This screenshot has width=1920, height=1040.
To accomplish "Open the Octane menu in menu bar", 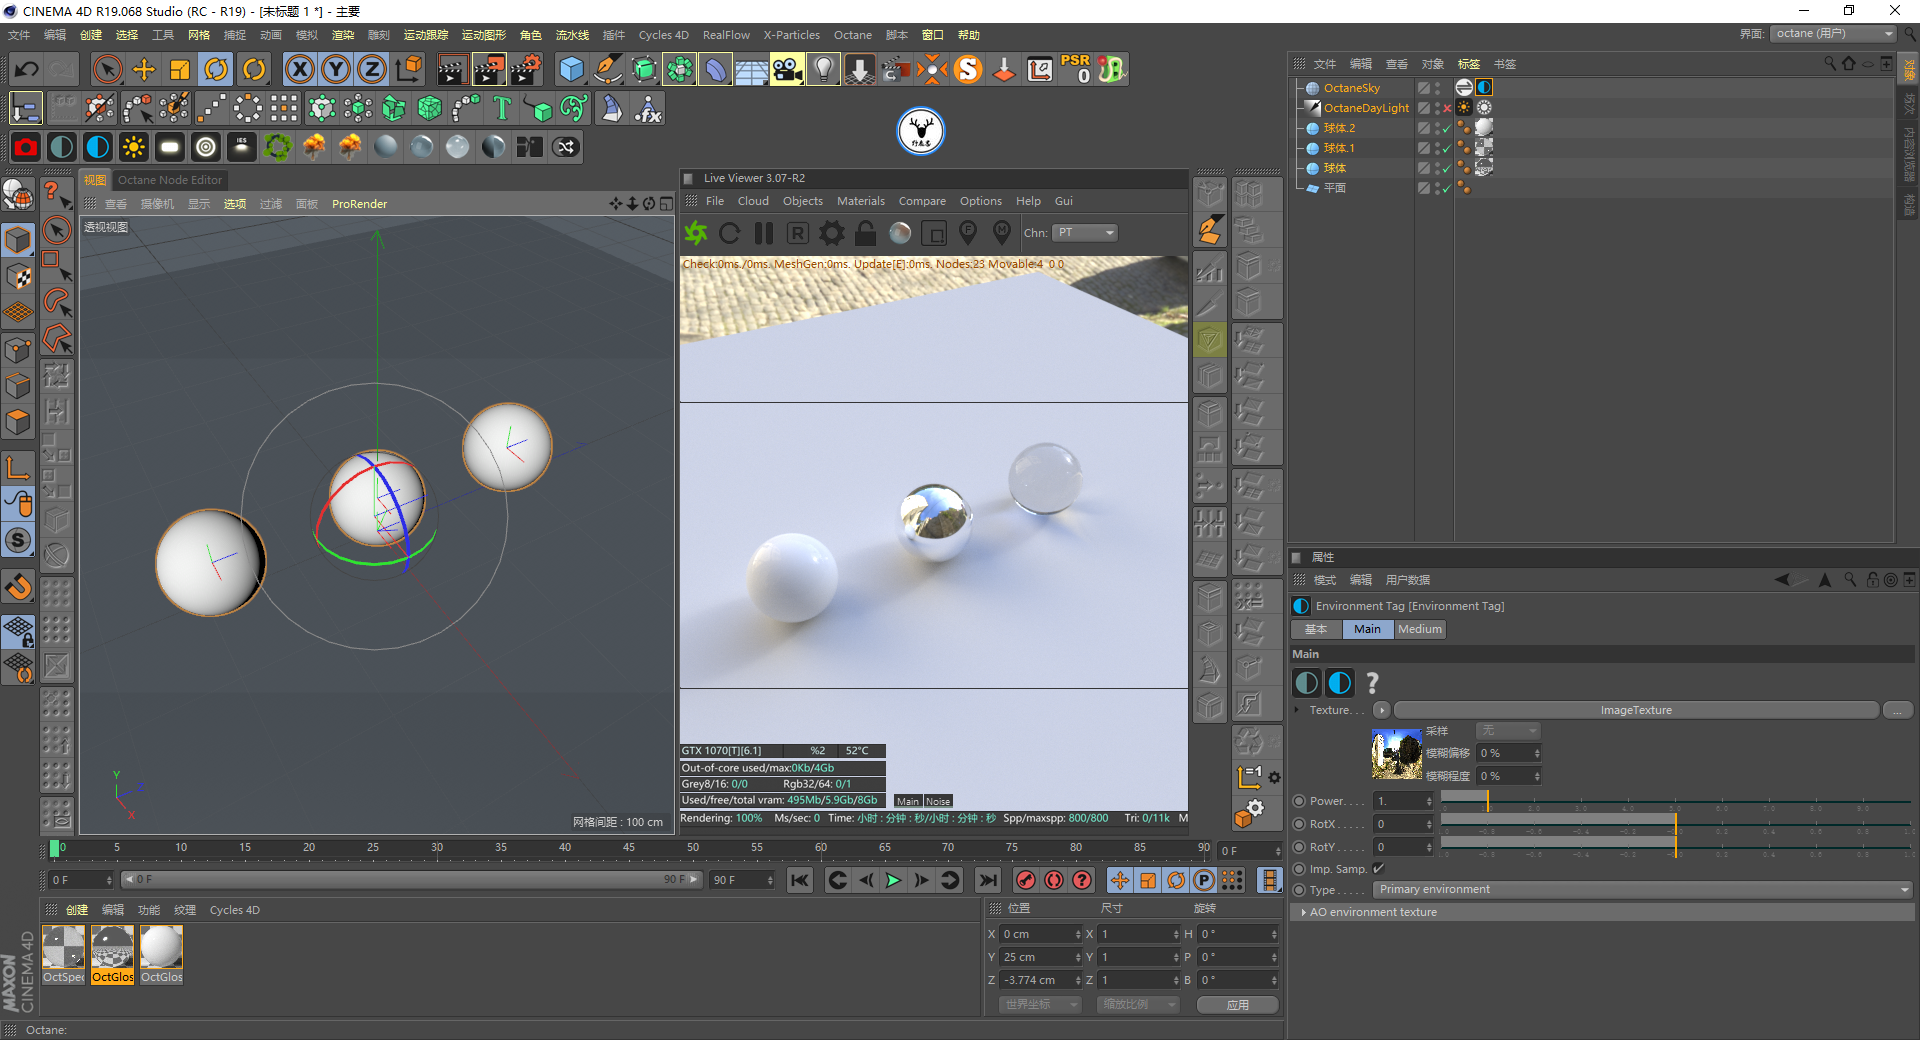I will (853, 35).
